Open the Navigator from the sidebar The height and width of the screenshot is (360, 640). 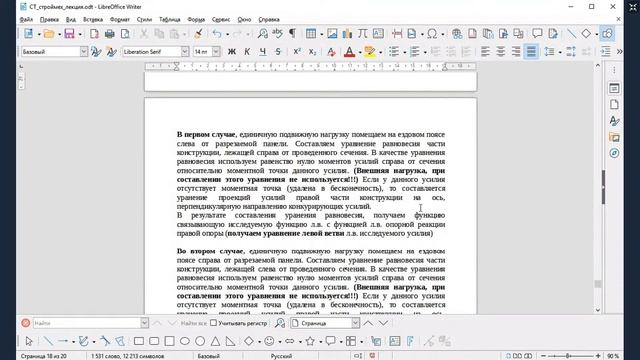[614, 153]
